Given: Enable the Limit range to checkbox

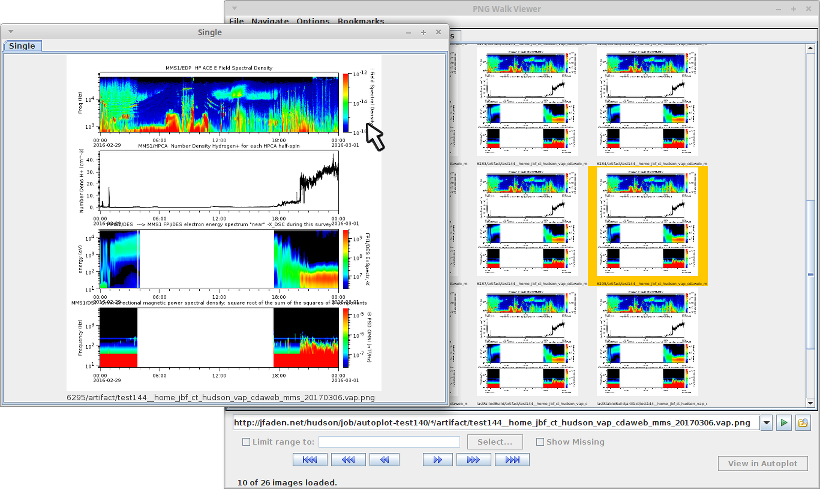Looking at the screenshot, I should (246, 442).
